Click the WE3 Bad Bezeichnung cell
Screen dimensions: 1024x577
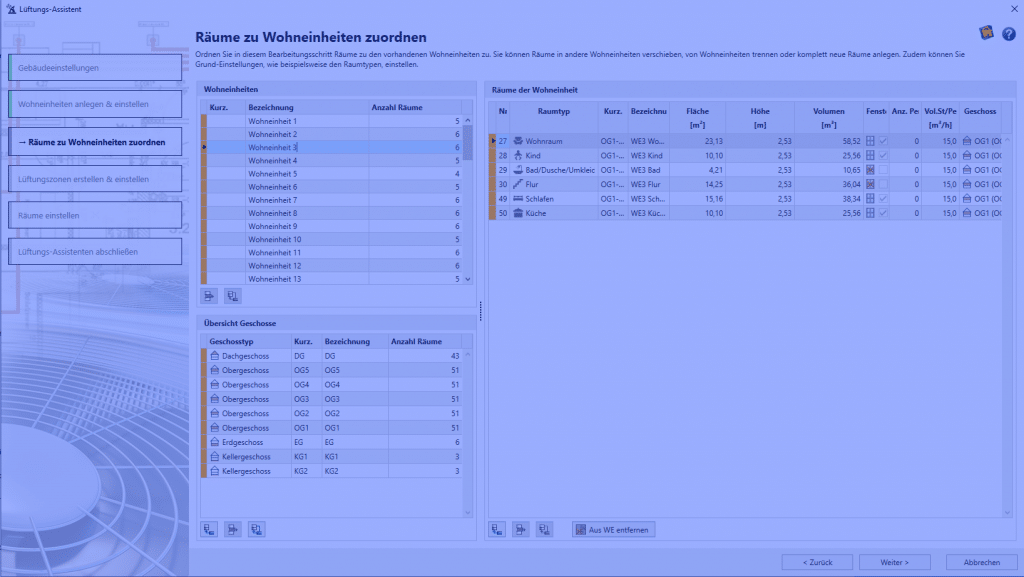(648, 170)
